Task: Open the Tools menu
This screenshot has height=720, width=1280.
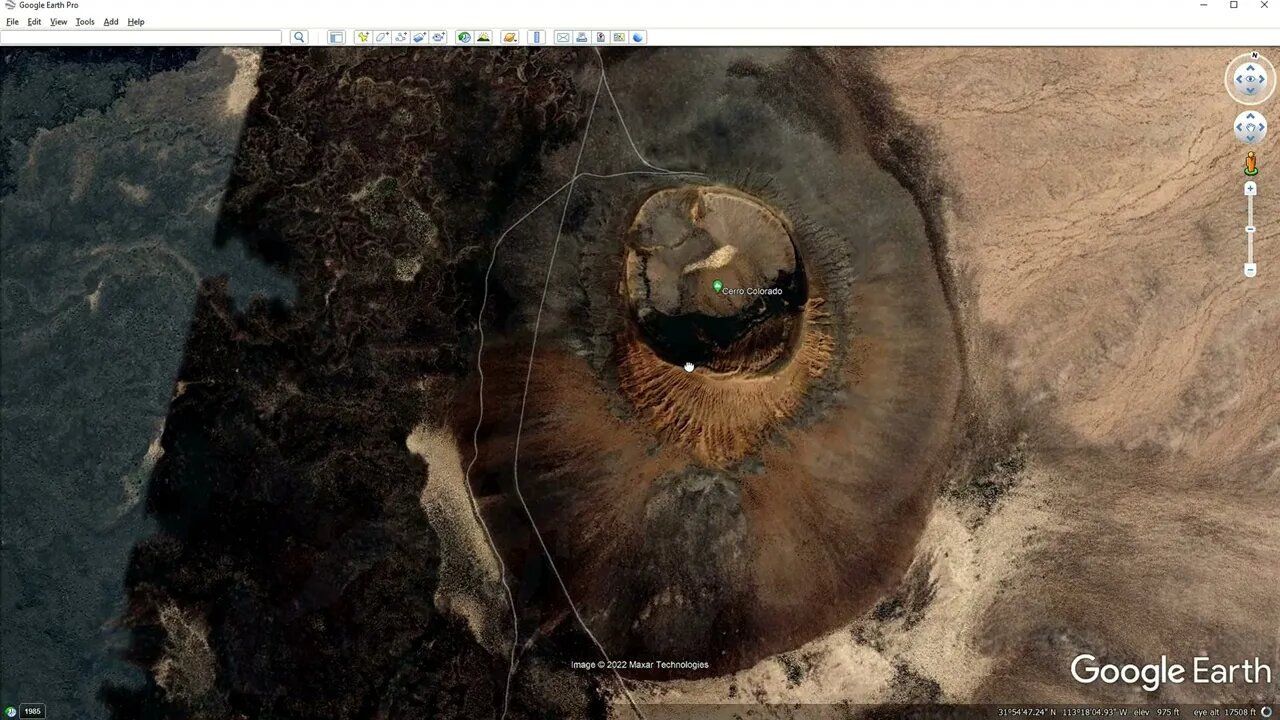Action: tap(85, 22)
